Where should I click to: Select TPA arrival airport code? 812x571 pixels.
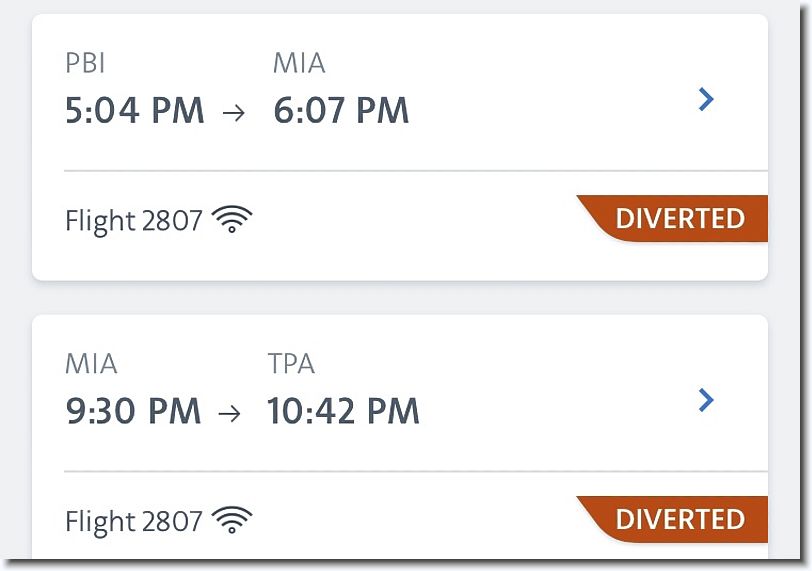click(x=291, y=363)
